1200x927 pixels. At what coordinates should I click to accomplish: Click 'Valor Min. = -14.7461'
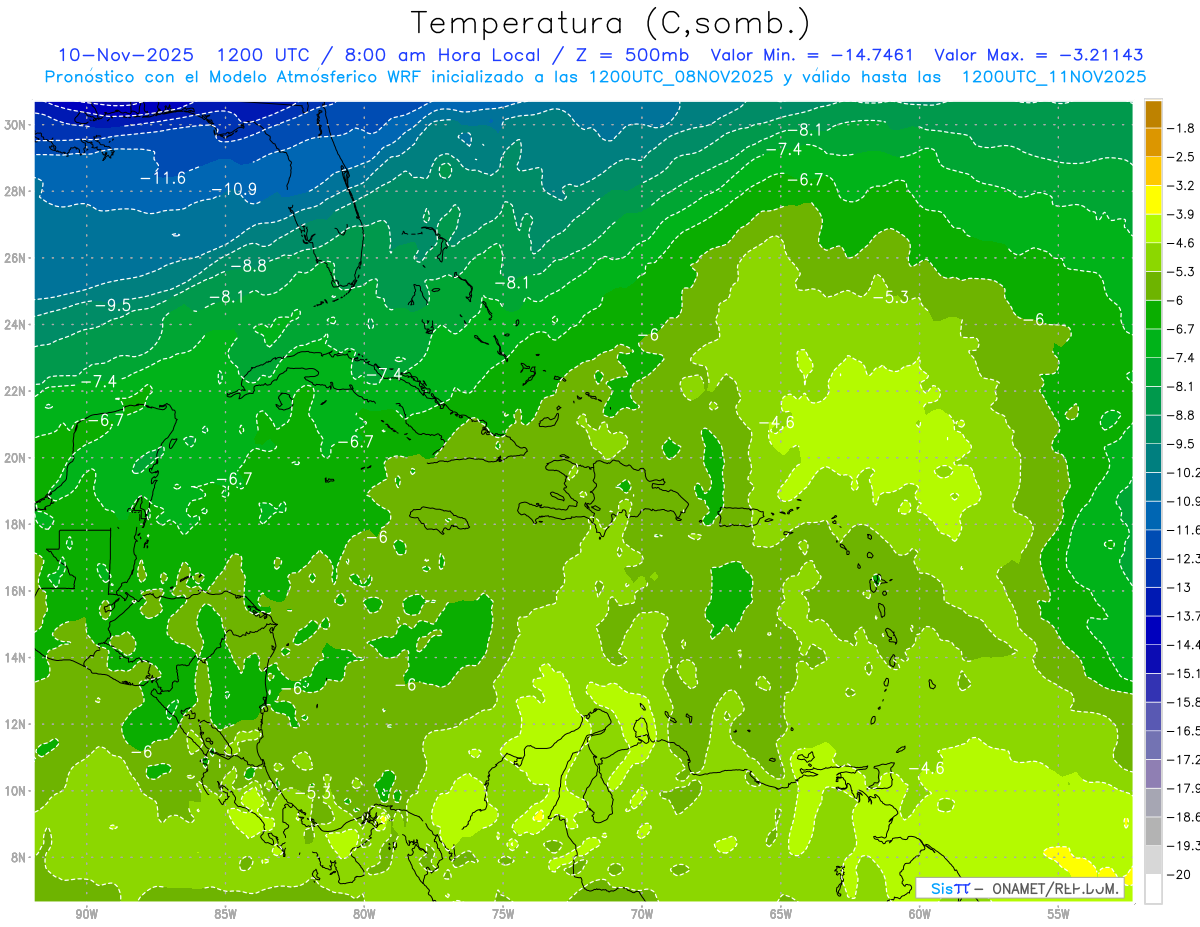click(x=814, y=55)
